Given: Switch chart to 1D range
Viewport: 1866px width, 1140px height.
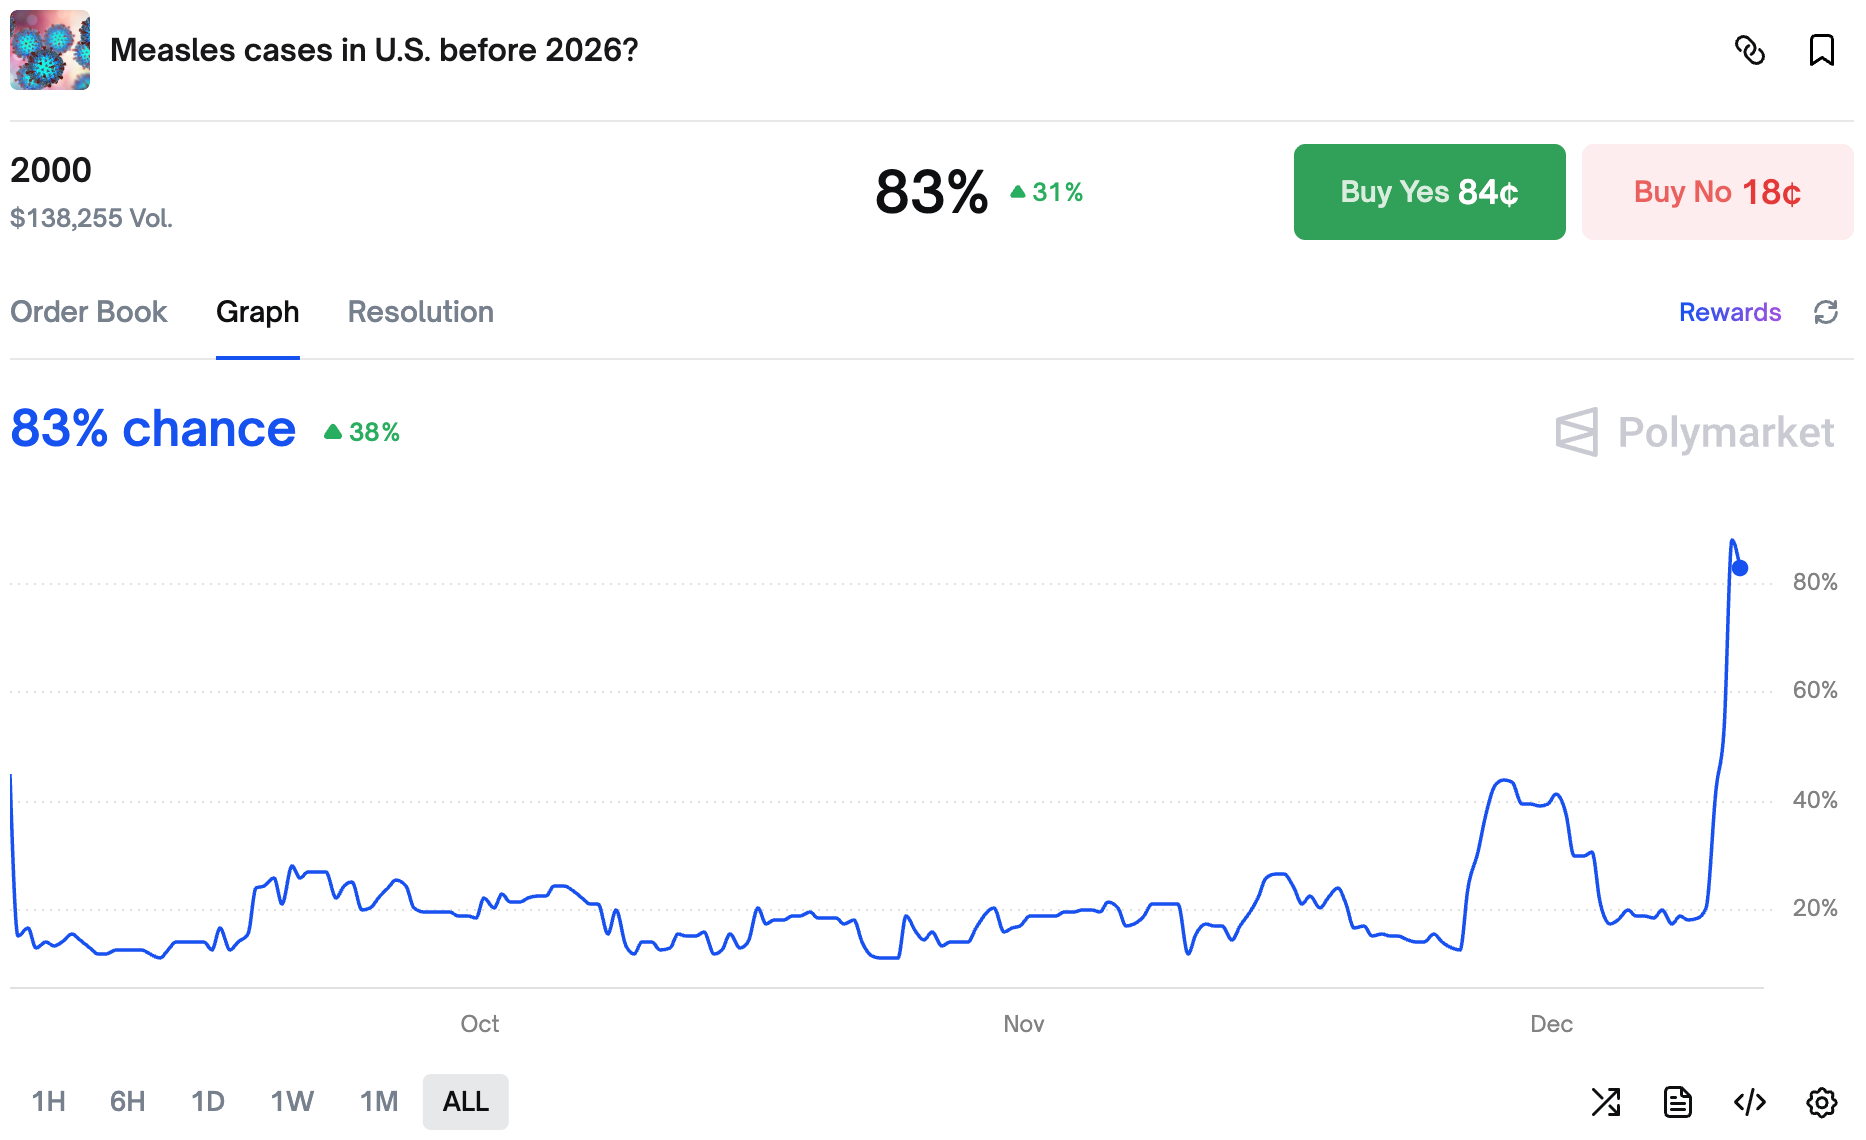Looking at the screenshot, I should (207, 1102).
